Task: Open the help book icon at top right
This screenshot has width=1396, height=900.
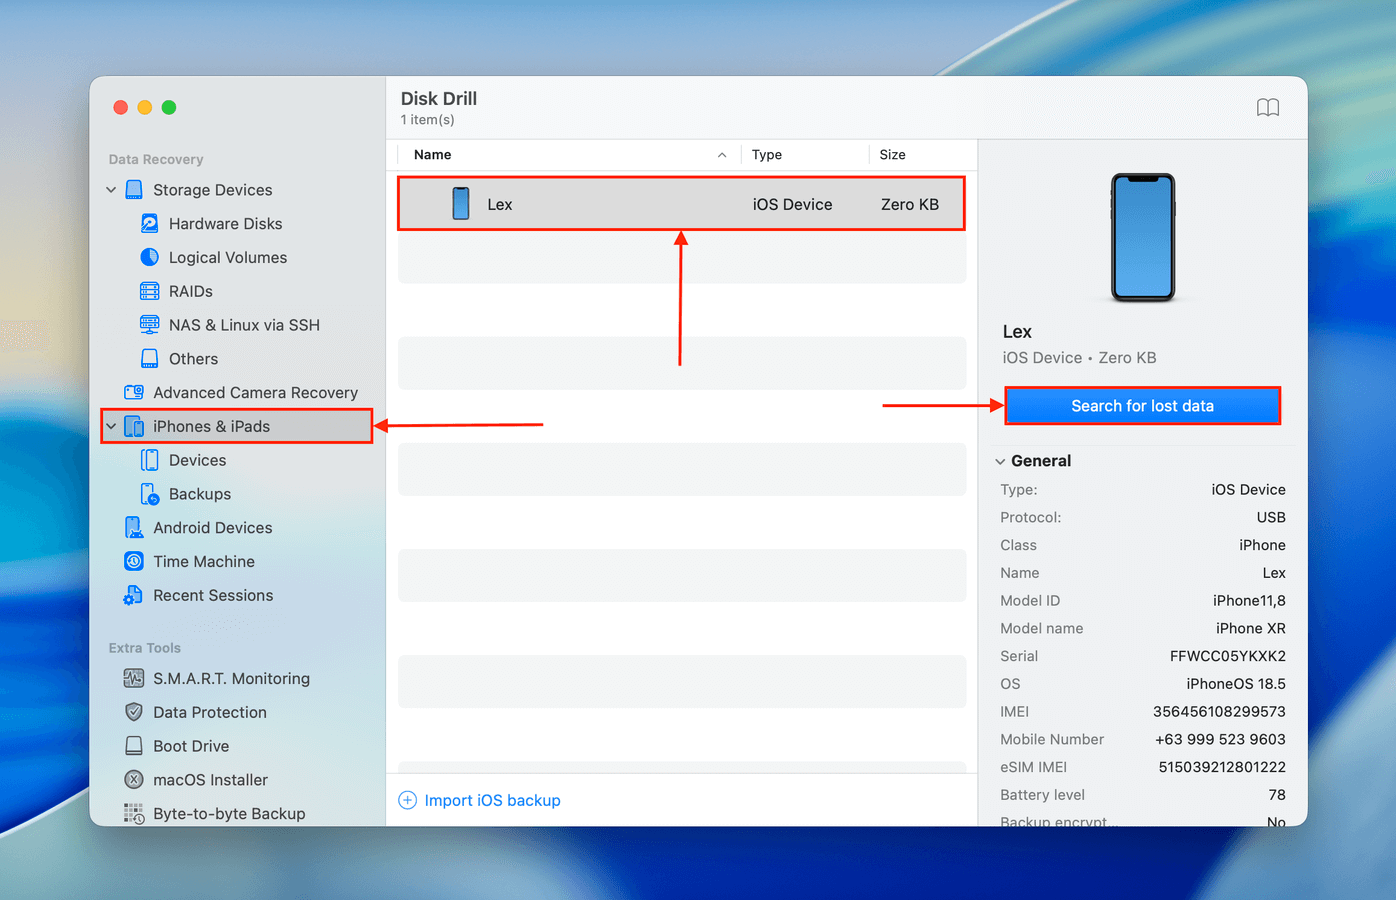Action: (x=1267, y=108)
